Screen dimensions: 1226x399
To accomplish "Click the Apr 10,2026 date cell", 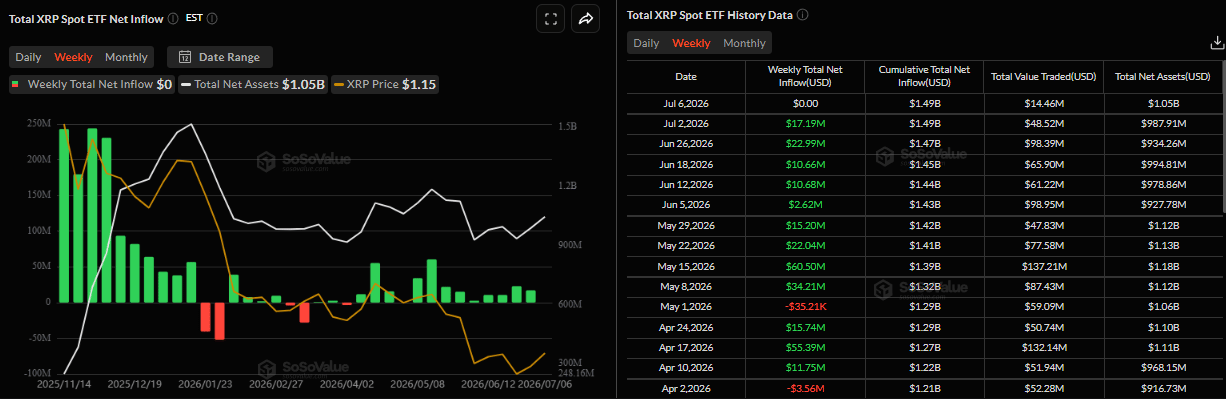I will point(686,368).
